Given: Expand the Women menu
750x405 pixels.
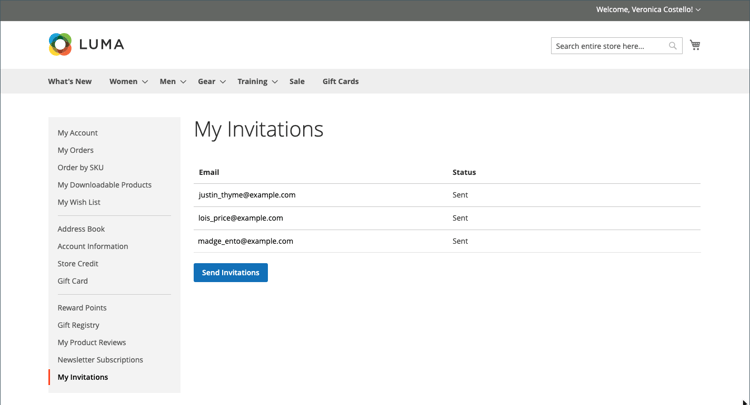Looking at the screenshot, I should 128,82.
